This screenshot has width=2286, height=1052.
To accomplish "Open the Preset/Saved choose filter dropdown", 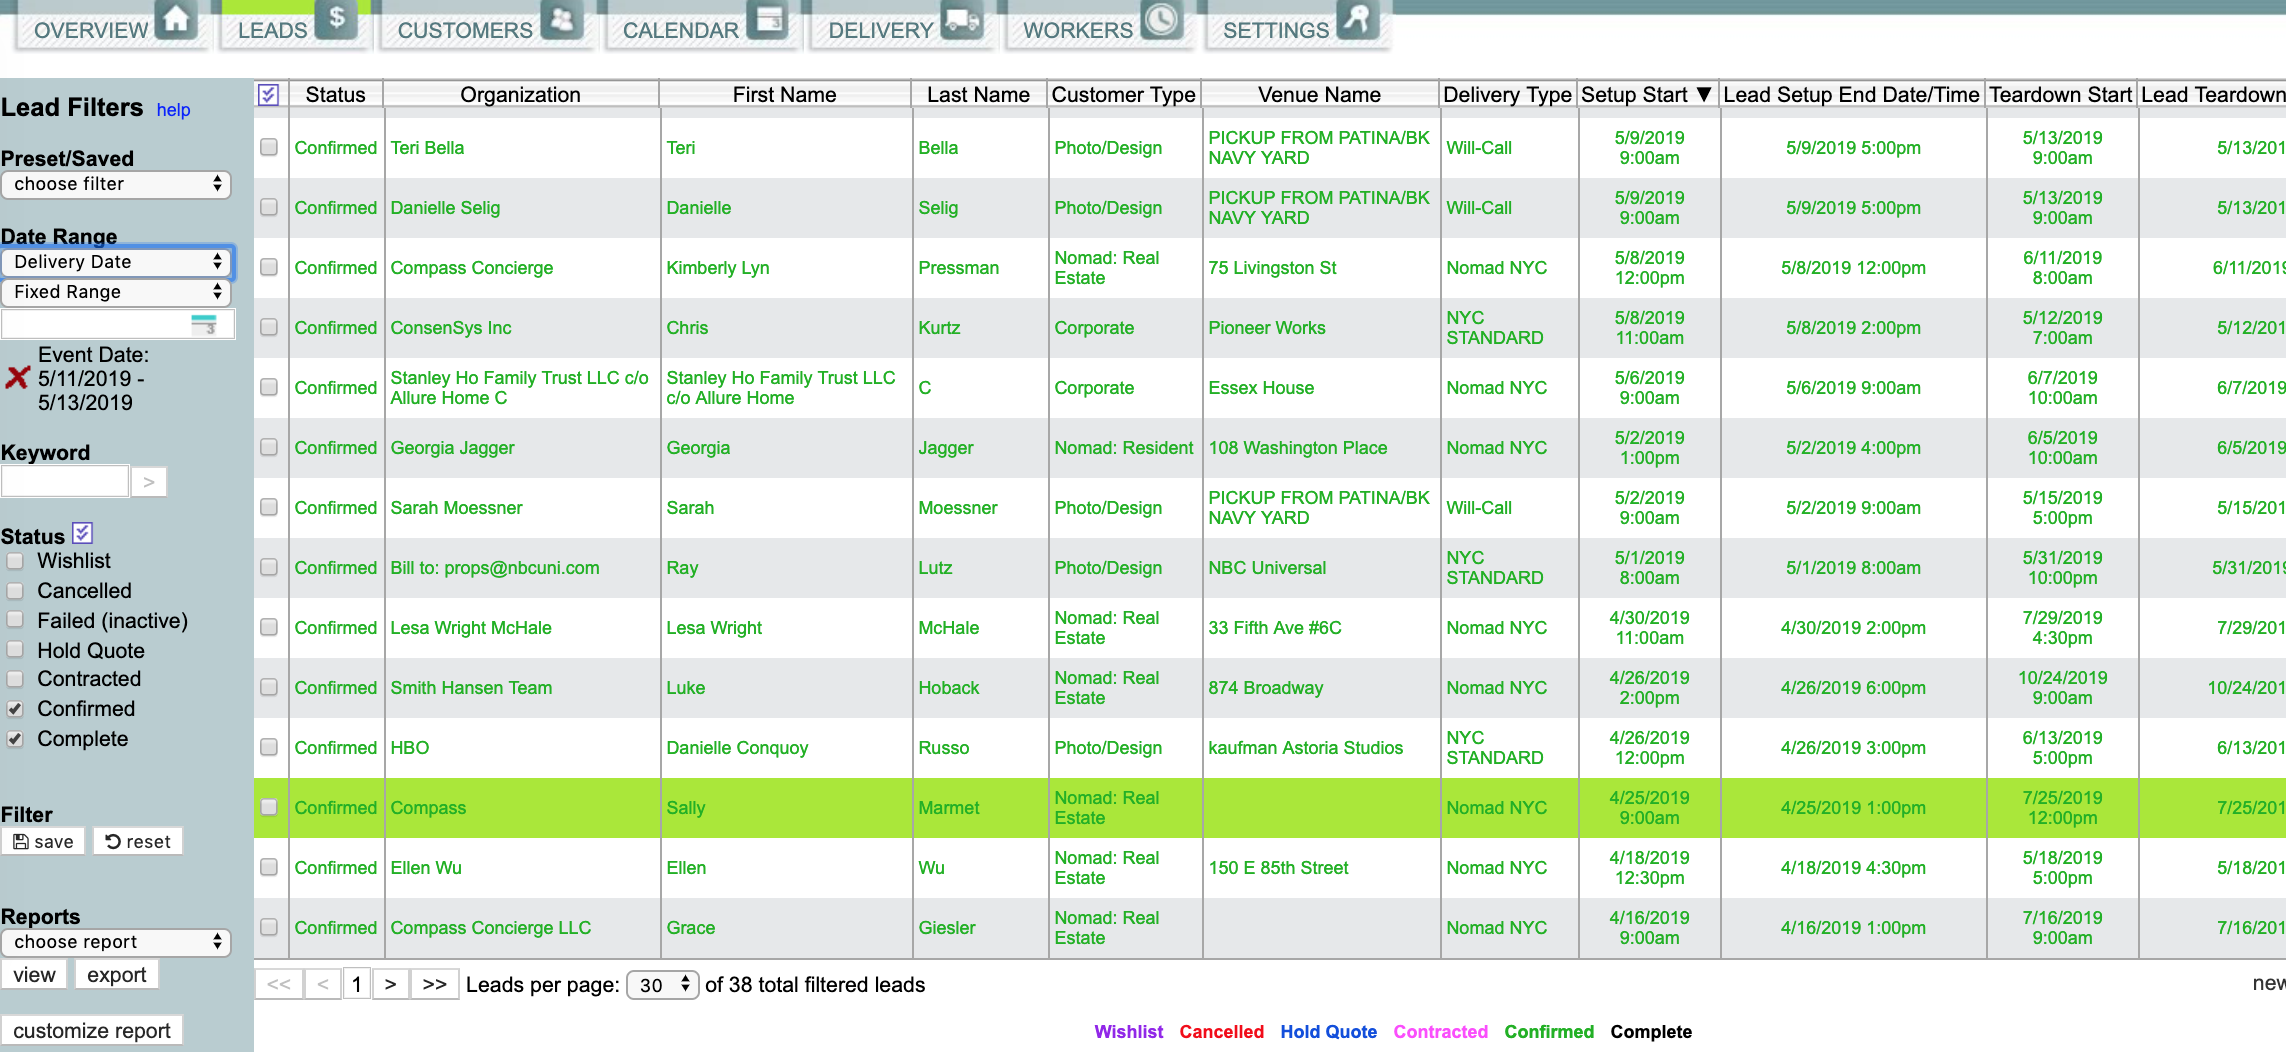I will 116,184.
